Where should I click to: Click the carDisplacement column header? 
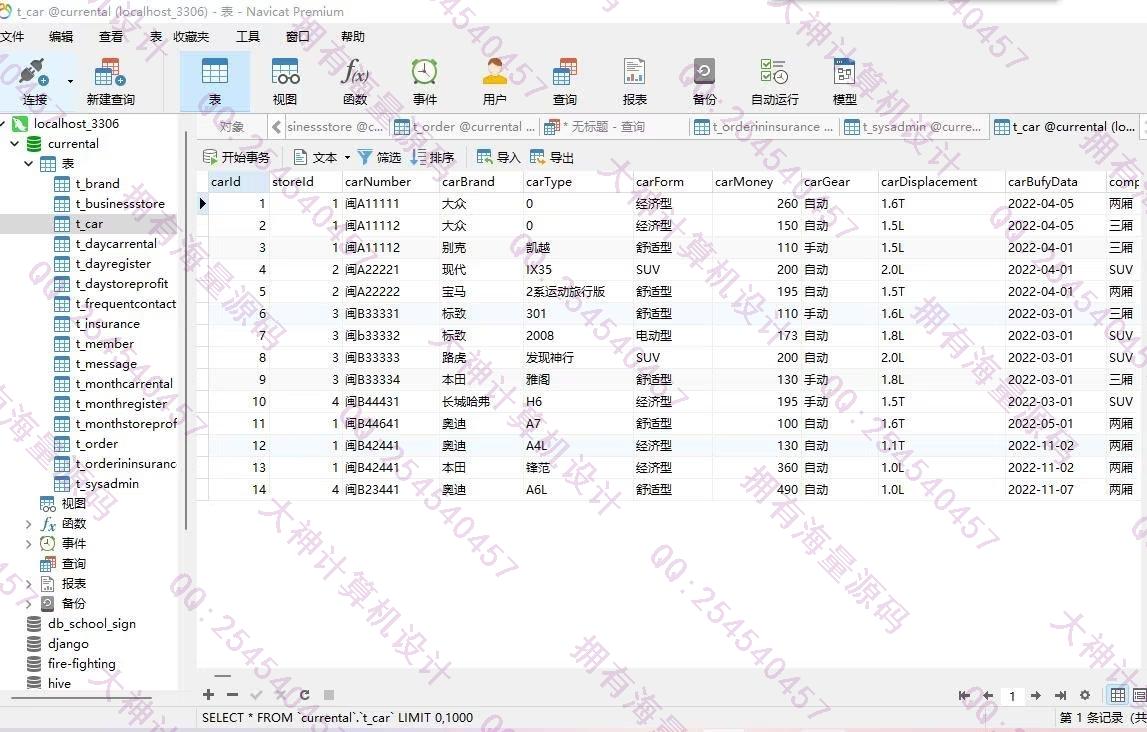[941, 181]
